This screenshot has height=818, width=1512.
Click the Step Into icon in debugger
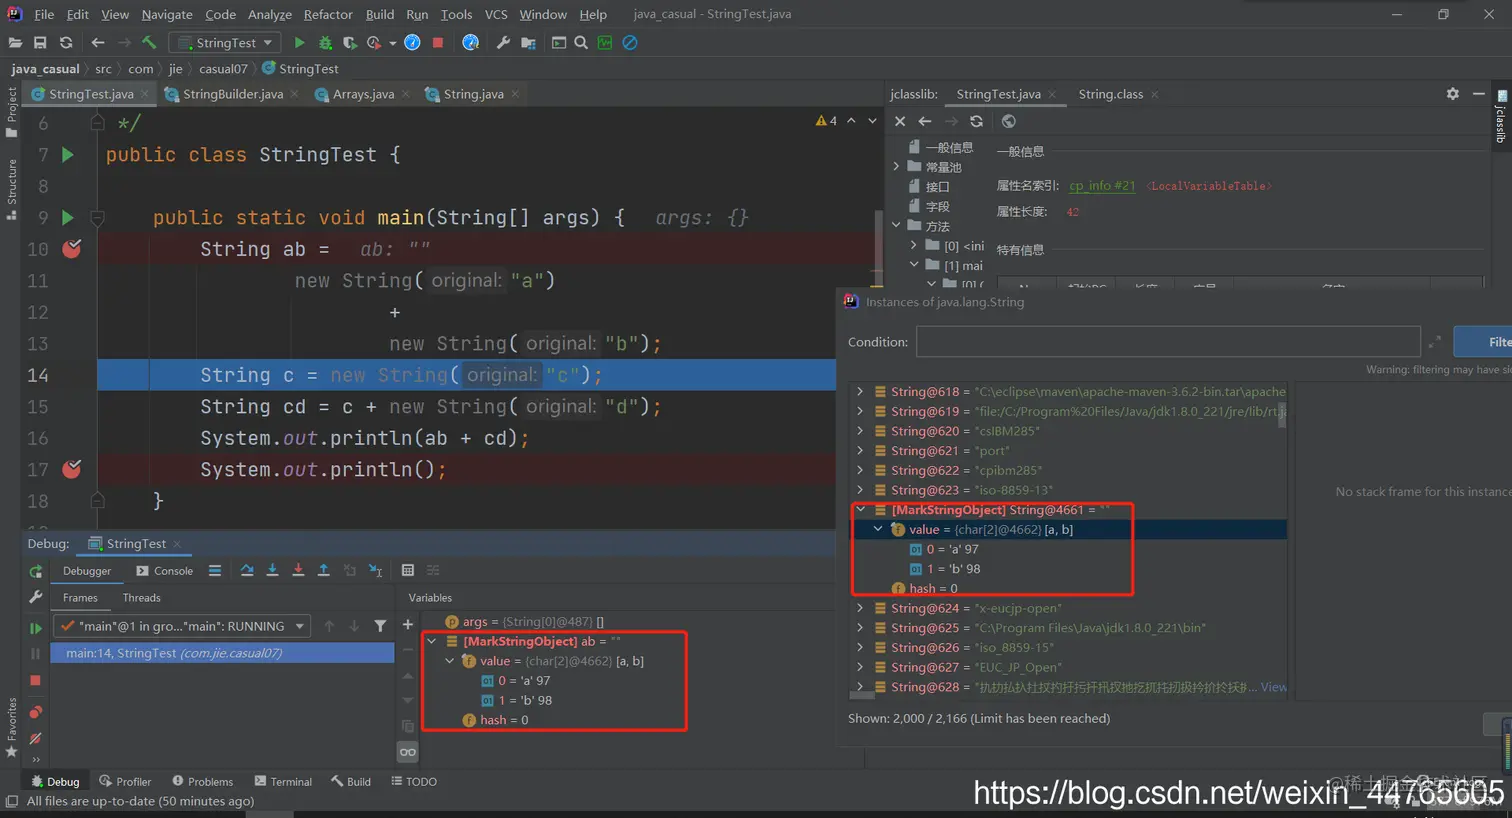click(x=272, y=570)
